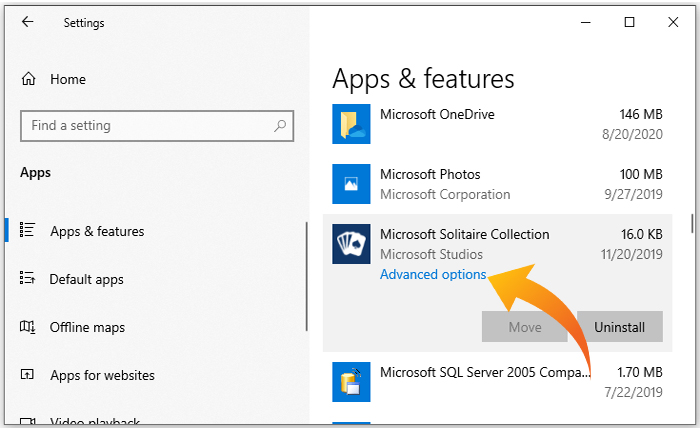Click the SQL Server 2005 Compact icon
Viewport: 700px width, 430px height.
coord(351,382)
